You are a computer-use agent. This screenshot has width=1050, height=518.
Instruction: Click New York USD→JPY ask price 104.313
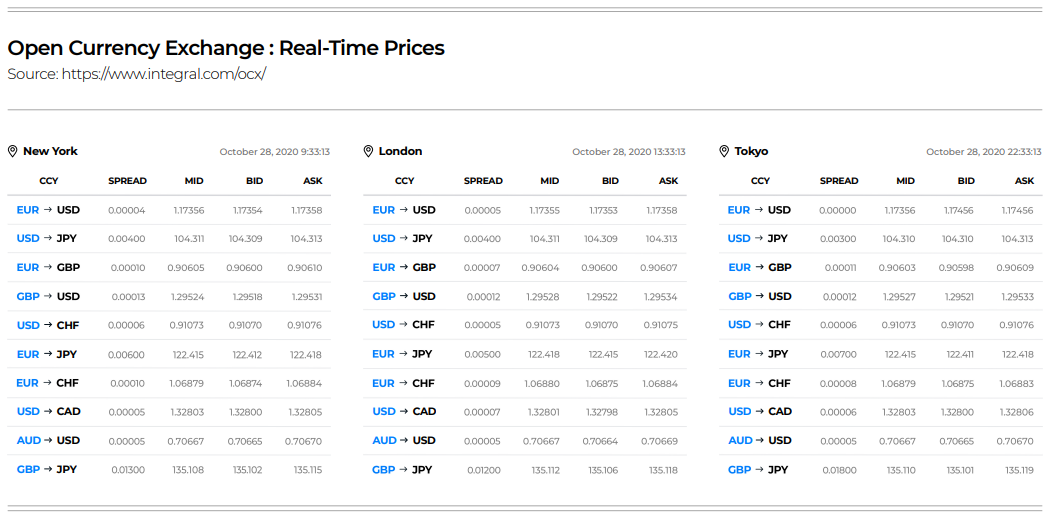click(x=306, y=239)
